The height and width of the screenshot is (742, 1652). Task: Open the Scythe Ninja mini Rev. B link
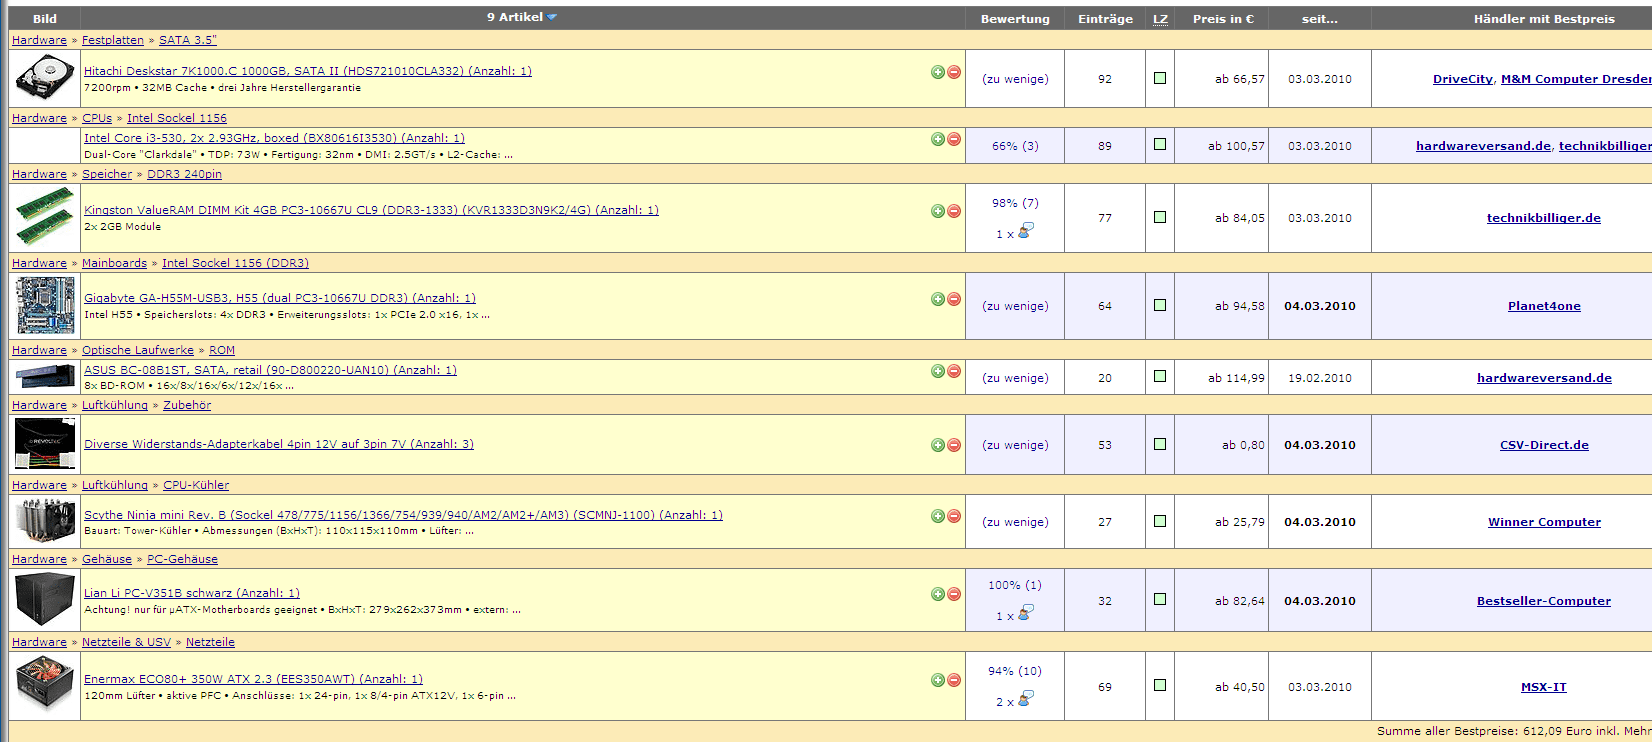point(403,515)
